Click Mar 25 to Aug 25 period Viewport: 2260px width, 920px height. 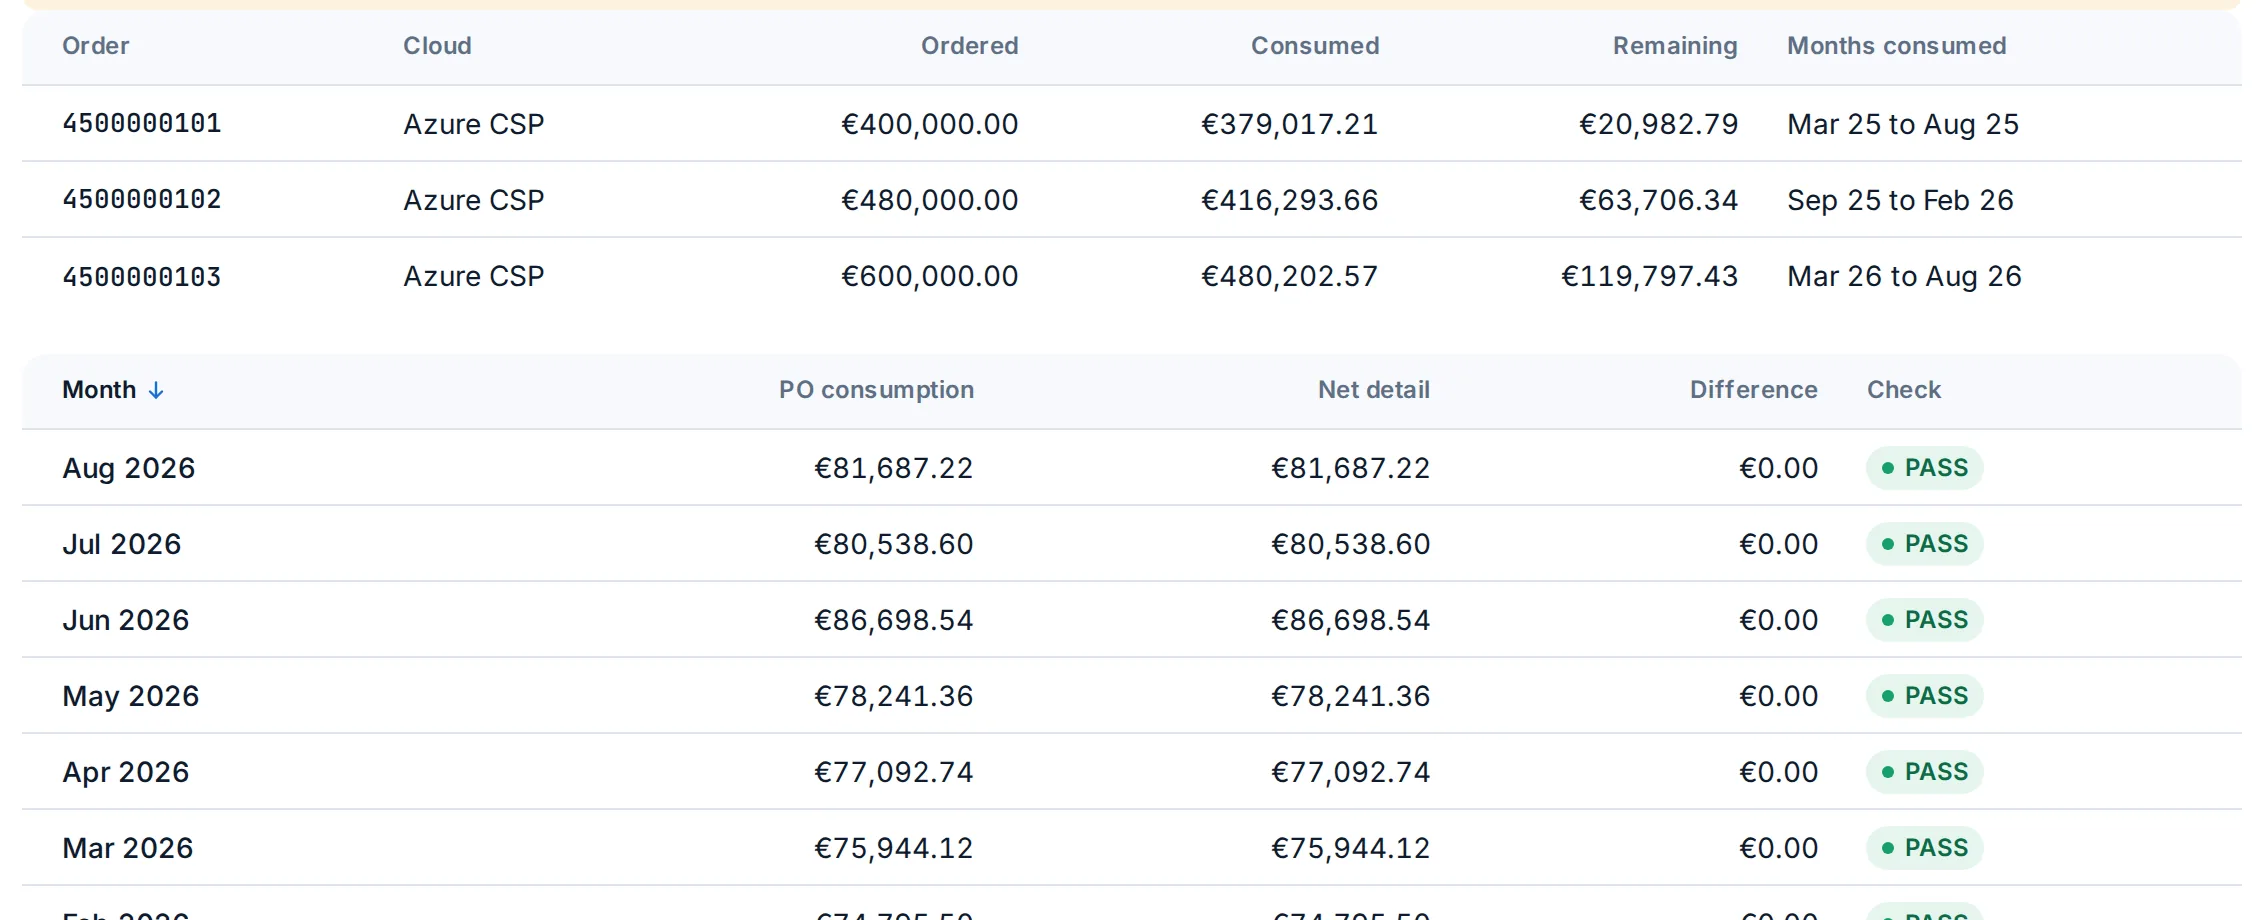(x=1903, y=124)
